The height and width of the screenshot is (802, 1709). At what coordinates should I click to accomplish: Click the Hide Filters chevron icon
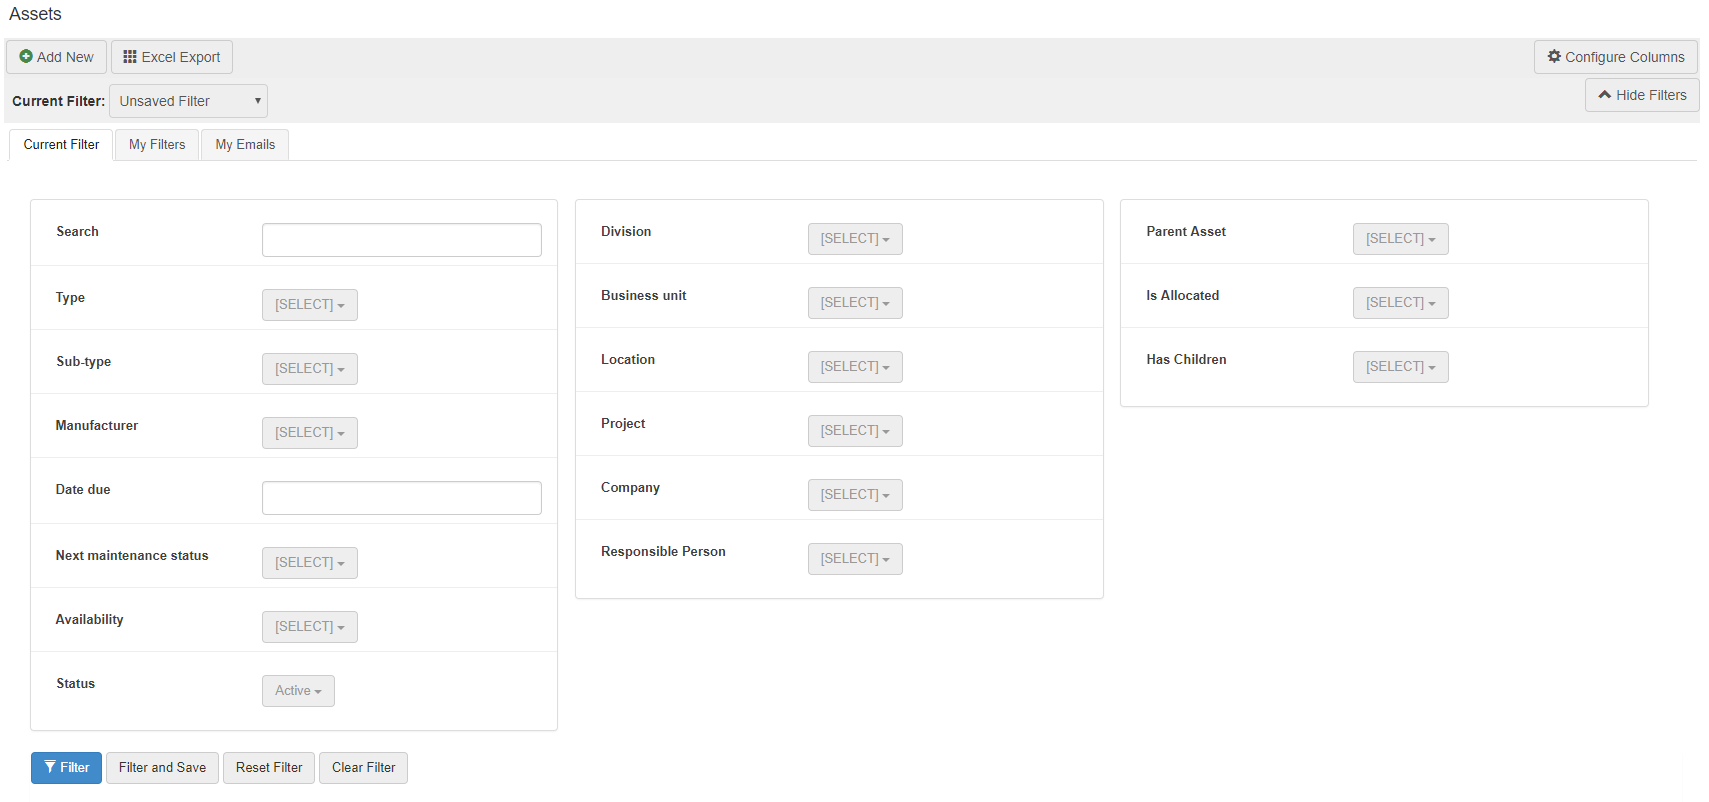(1604, 95)
